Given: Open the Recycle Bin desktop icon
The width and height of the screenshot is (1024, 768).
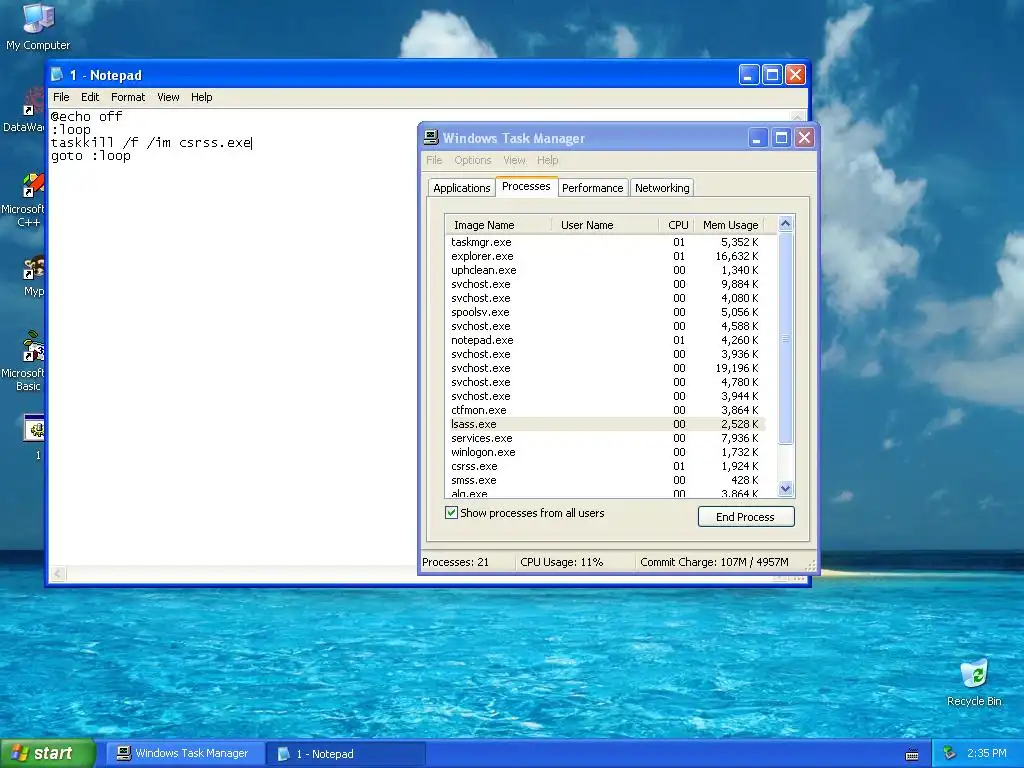Looking at the screenshot, I should (x=974, y=683).
